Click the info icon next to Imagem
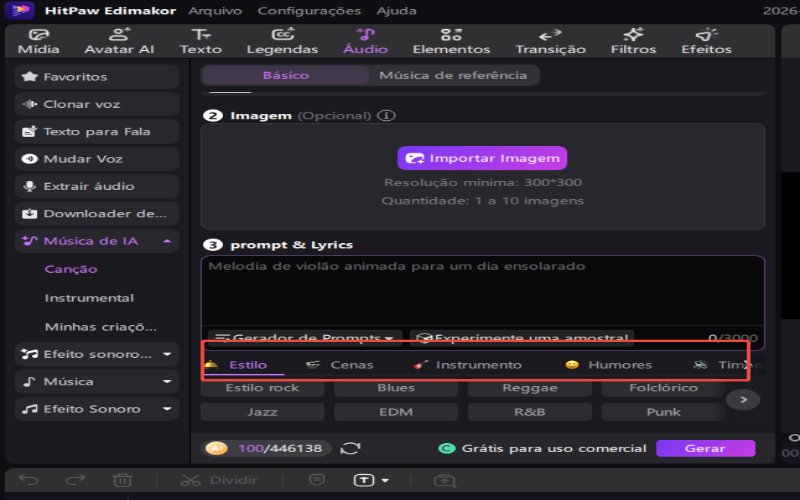 (x=386, y=115)
